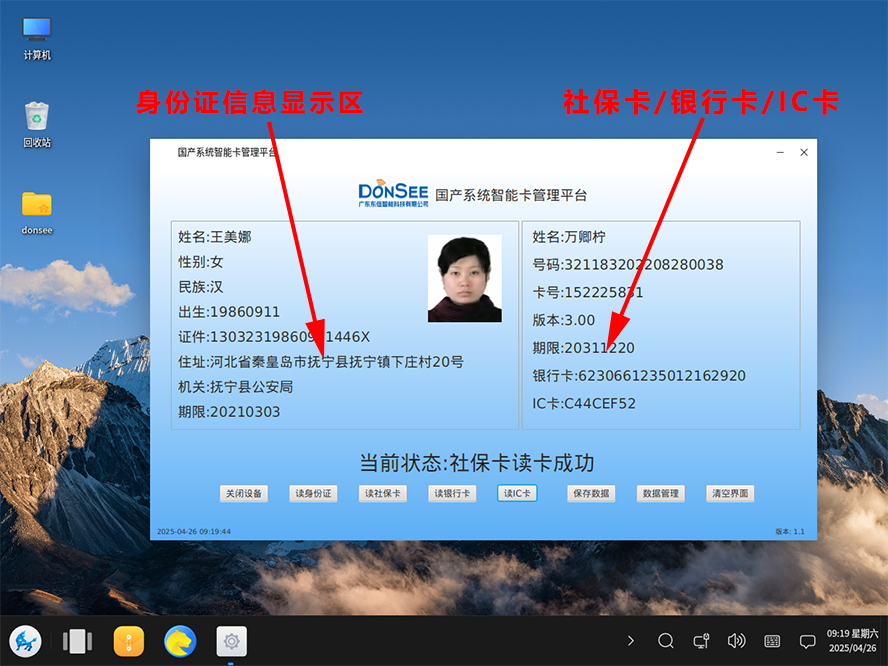Open the on-screen keyboard tray icon

coord(772,641)
